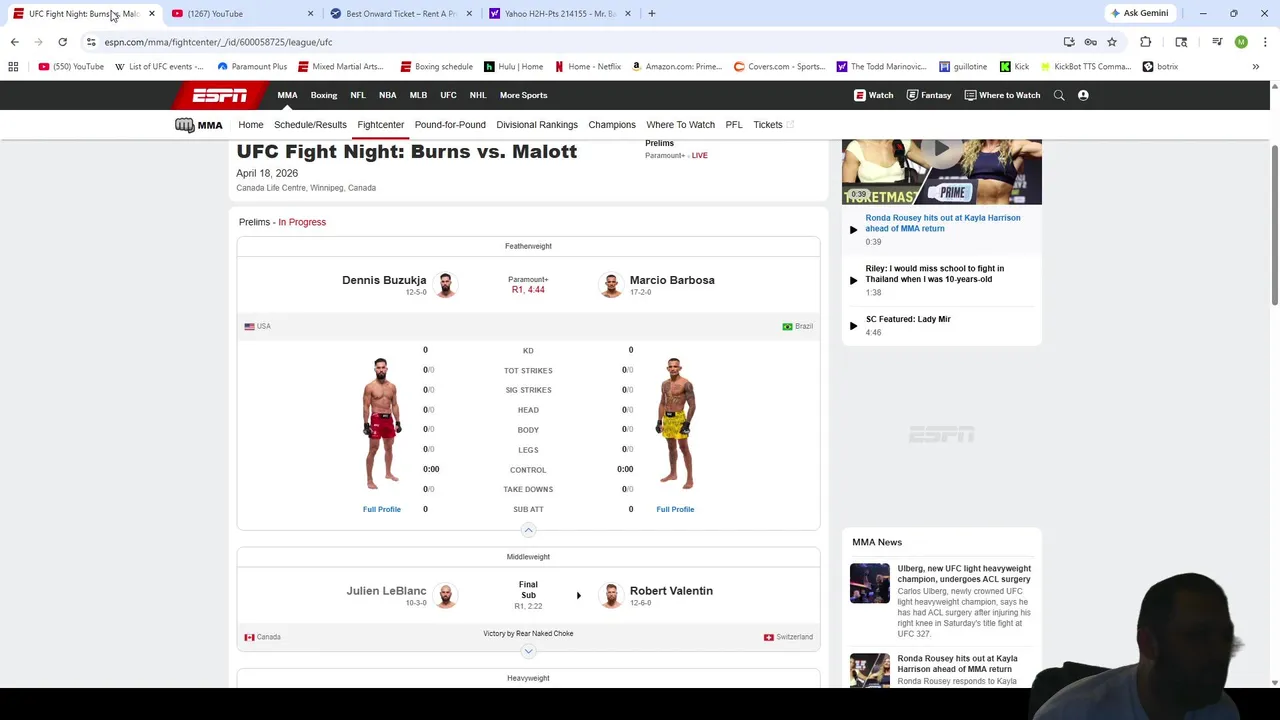
Task: Click the video player thumbnail in sidebar
Action: pyautogui.click(x=941, y=171)
